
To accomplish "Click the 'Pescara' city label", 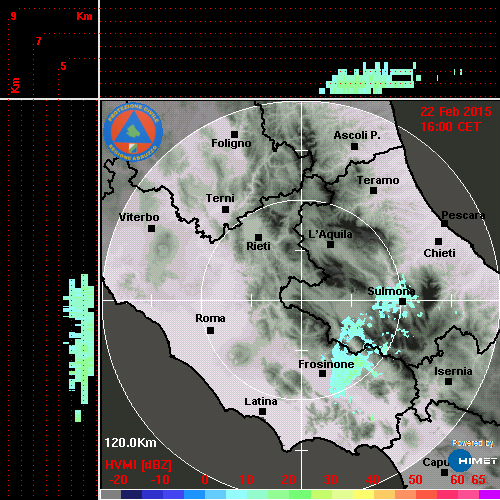I will point(463,215).
